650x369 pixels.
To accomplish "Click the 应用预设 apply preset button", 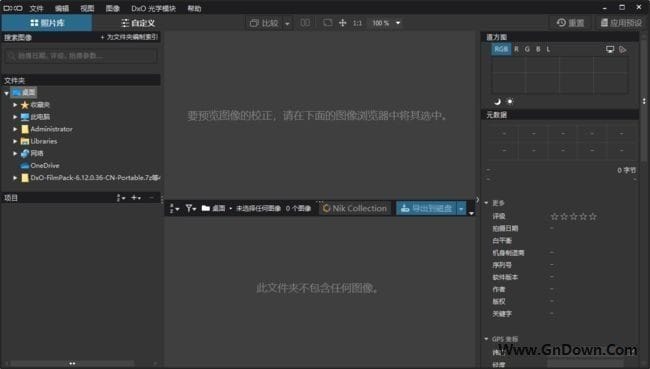I will (621, 23).
